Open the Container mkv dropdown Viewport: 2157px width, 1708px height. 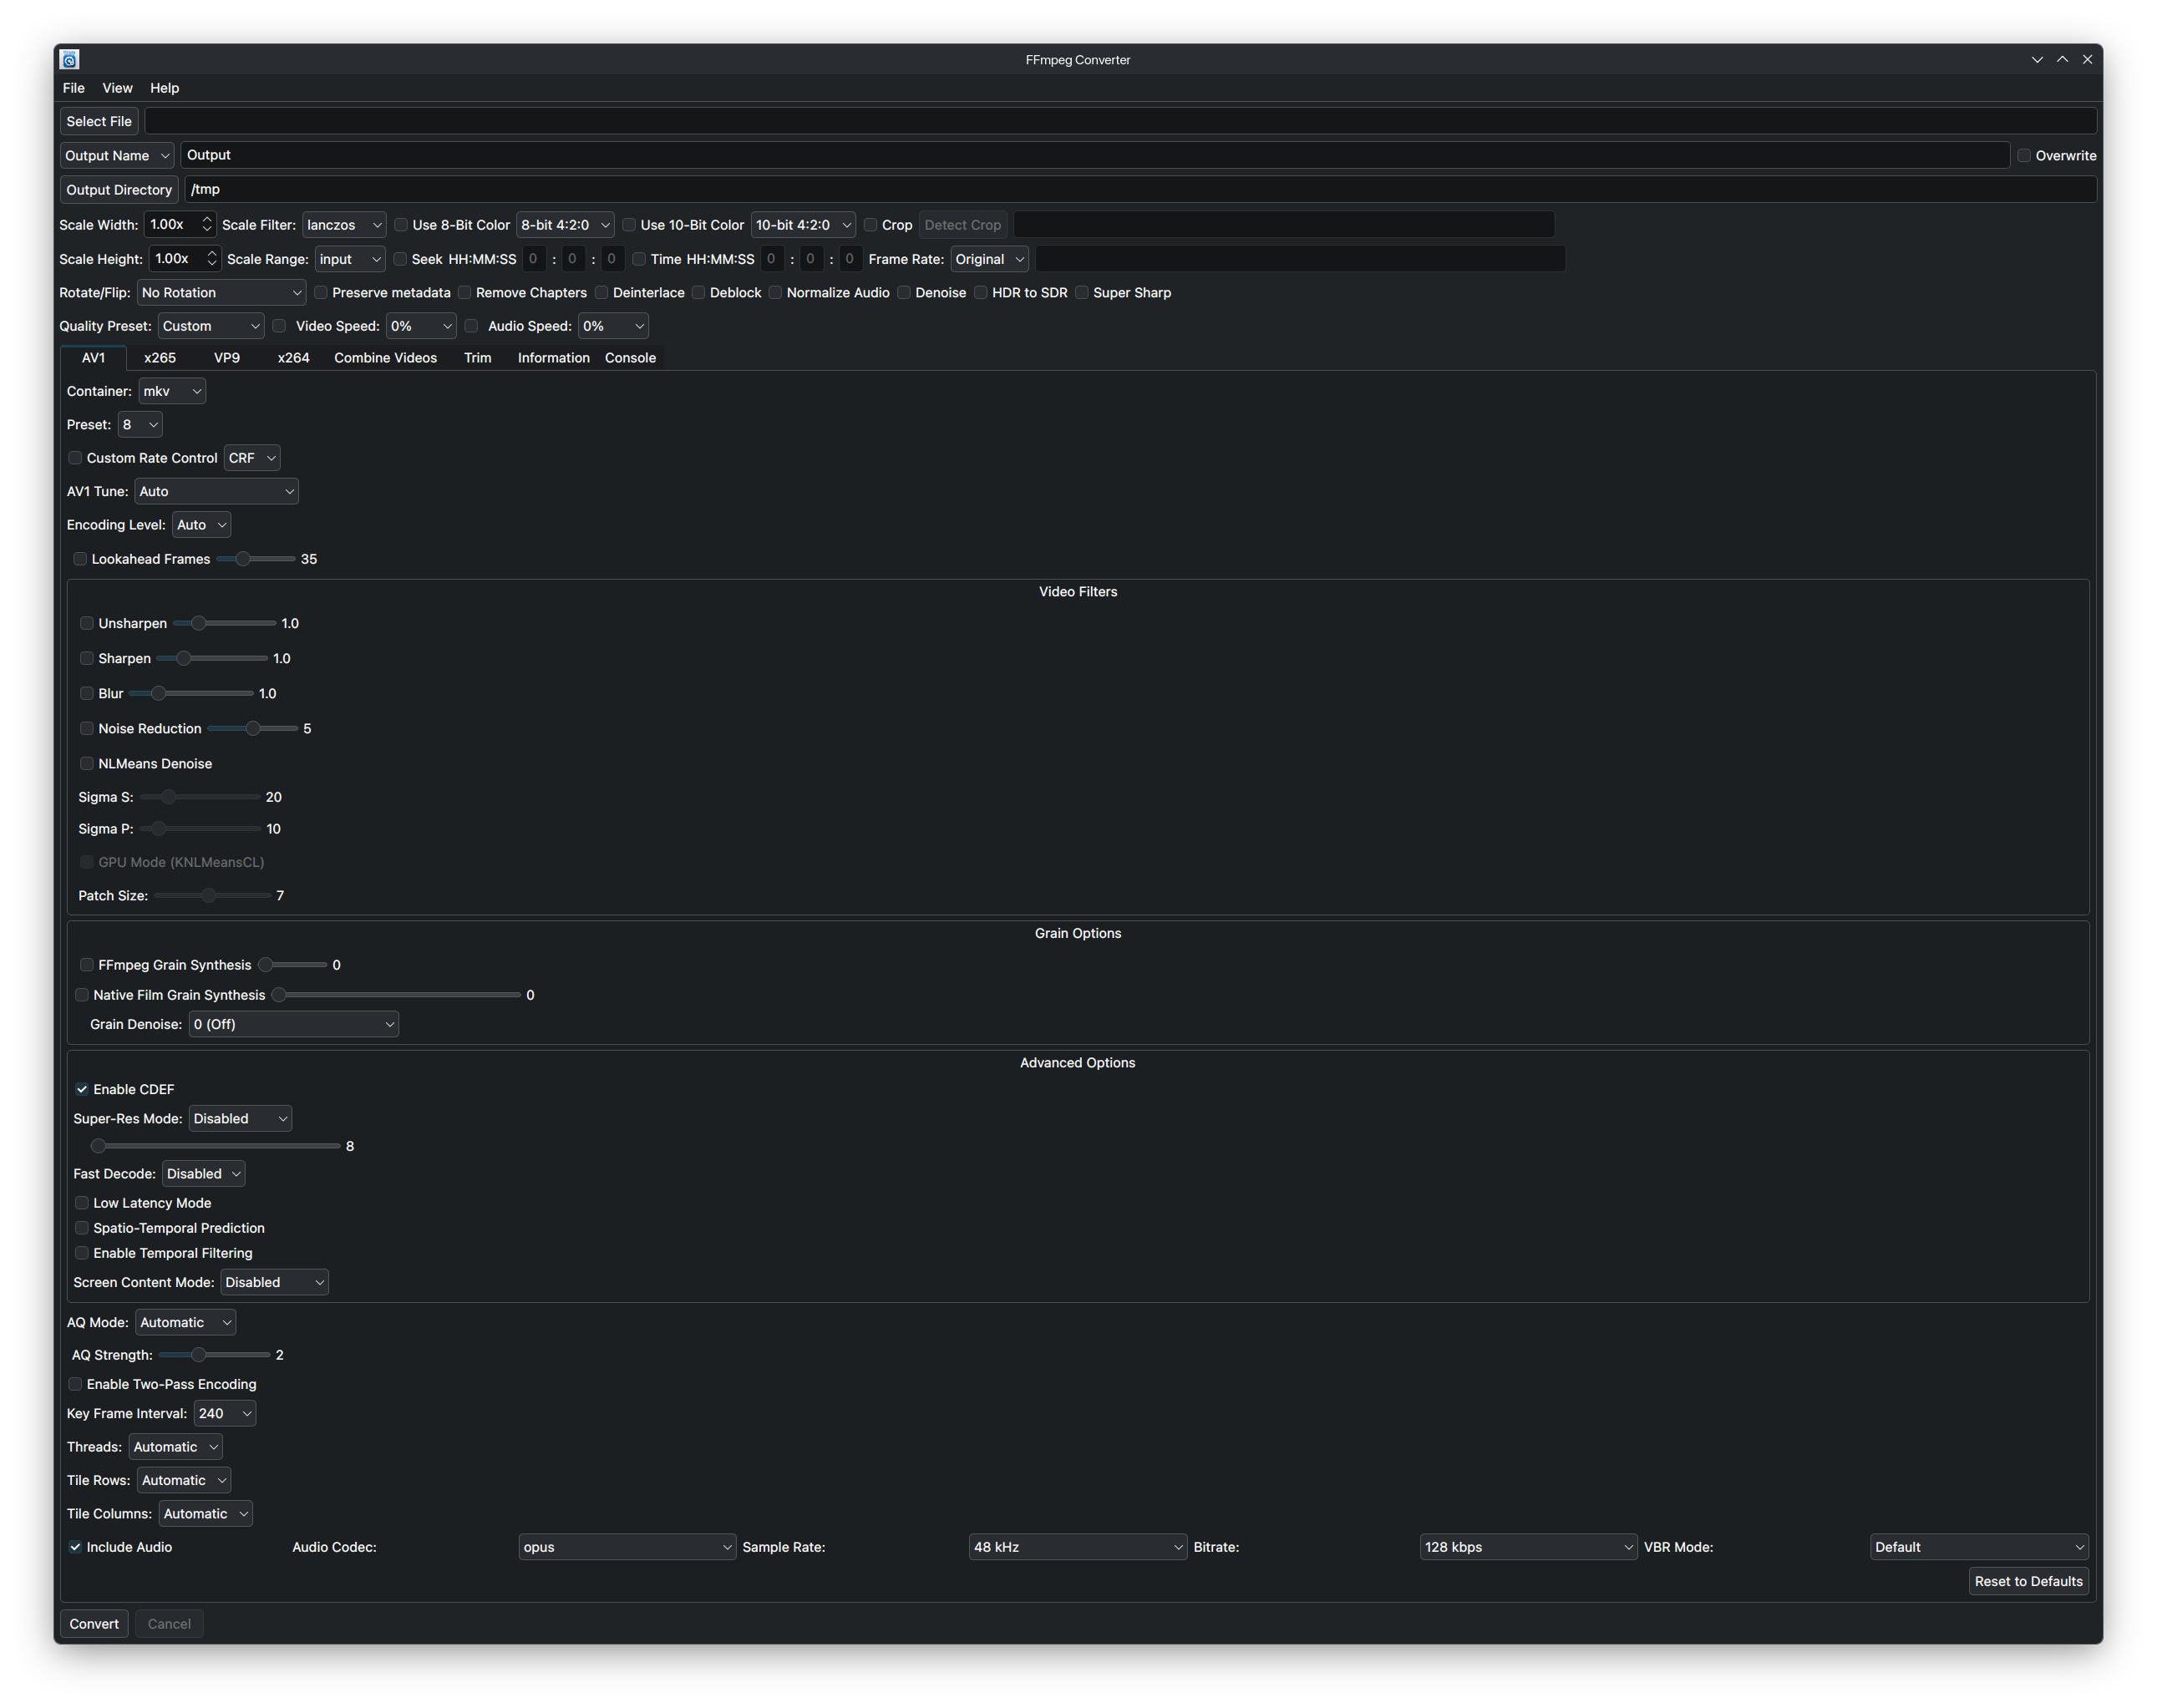click(172, 391)
